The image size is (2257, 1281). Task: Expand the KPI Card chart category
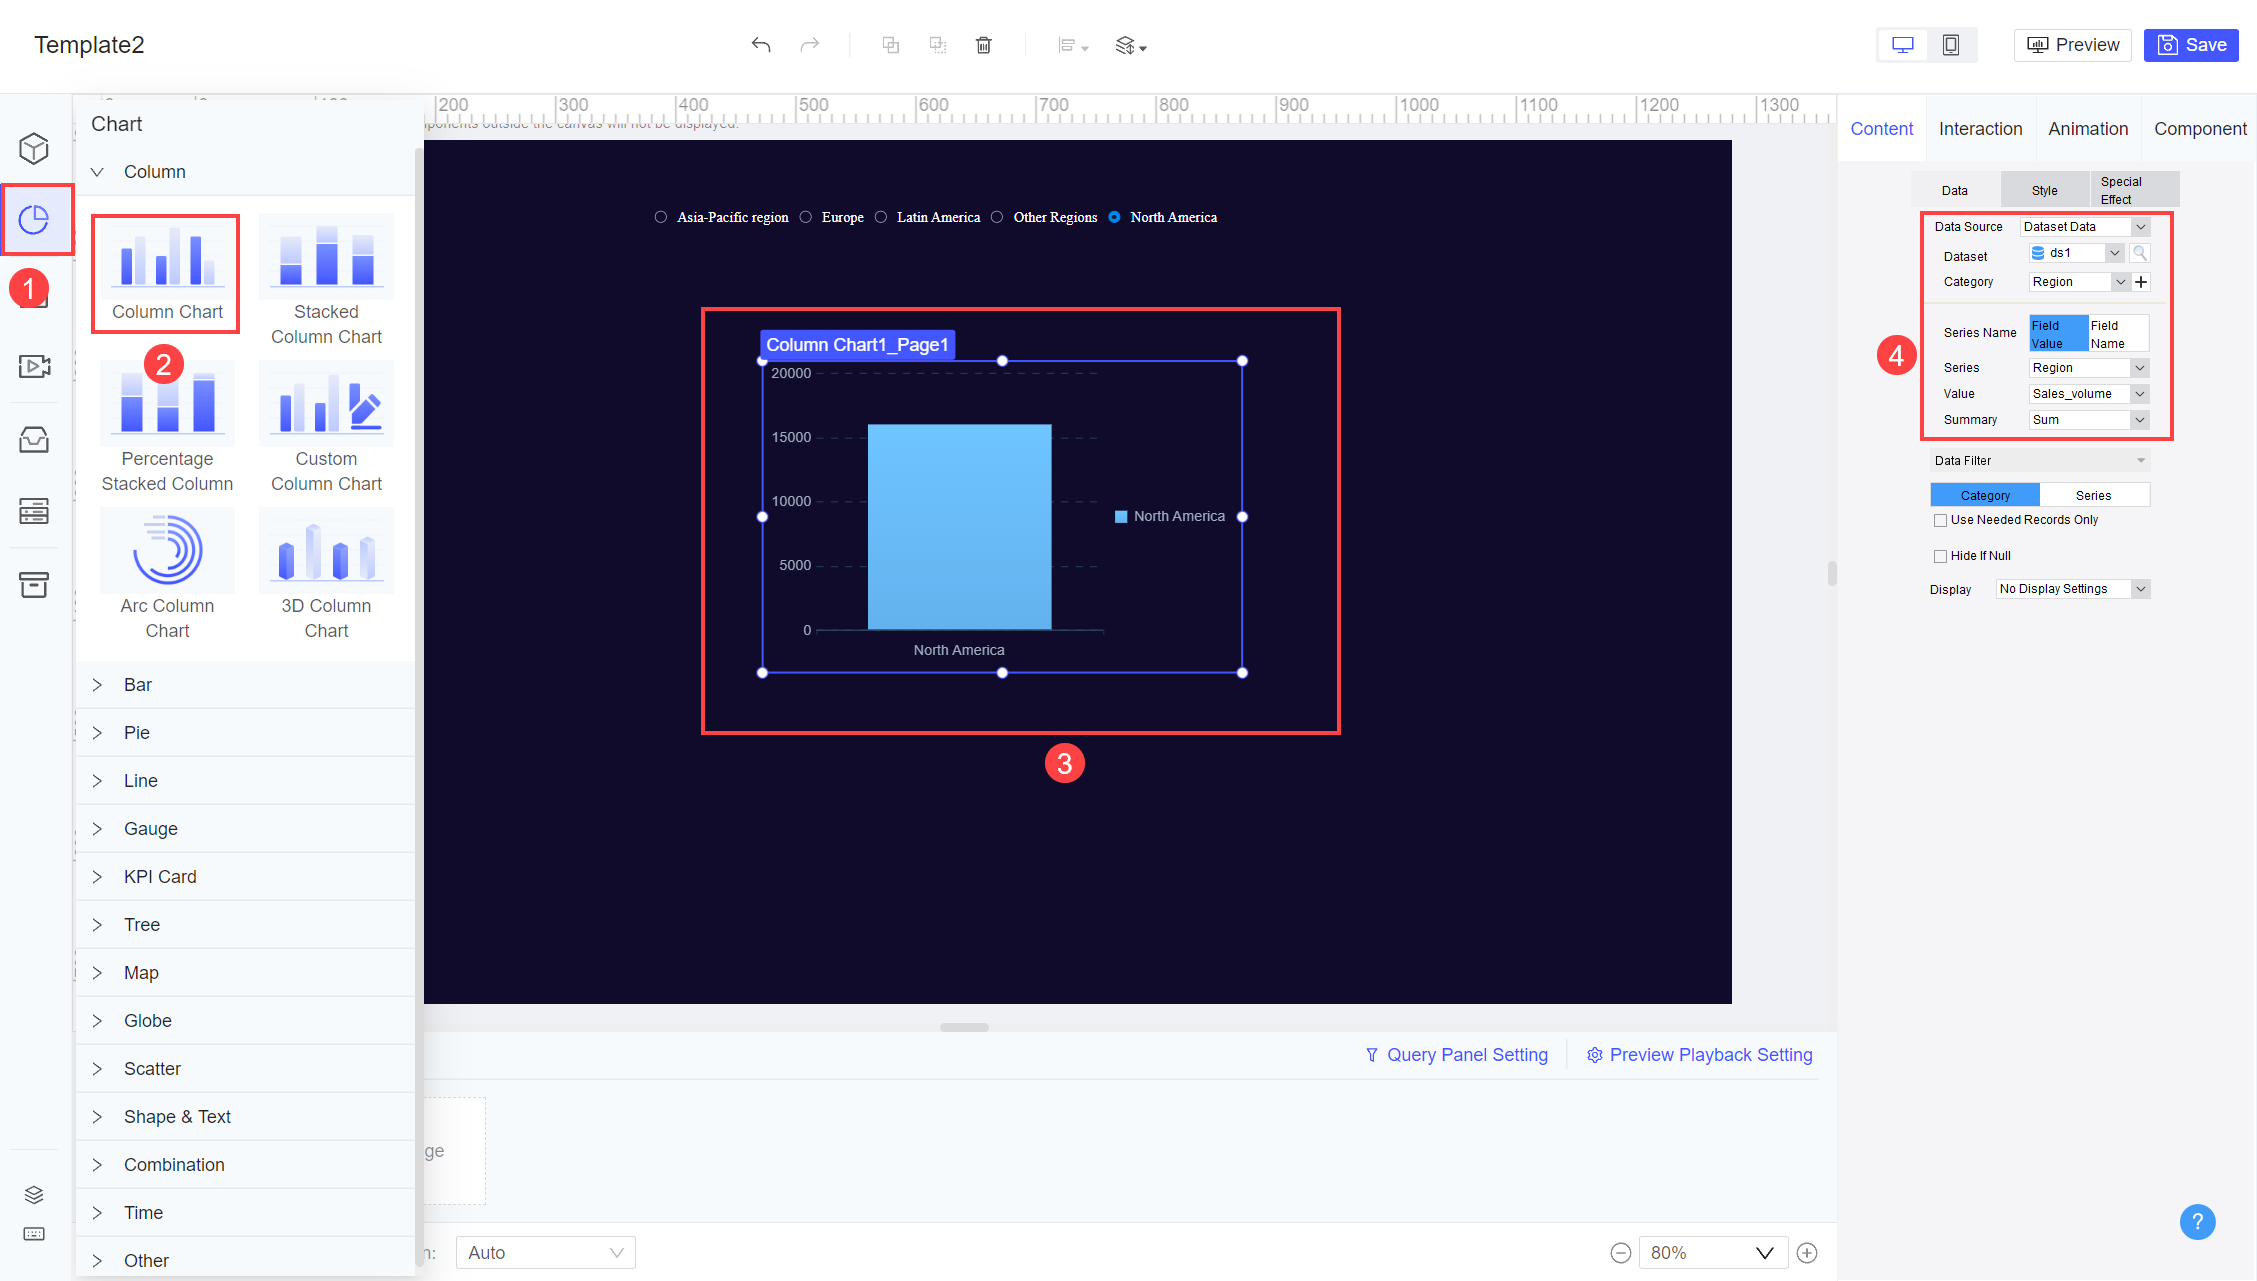245,877
